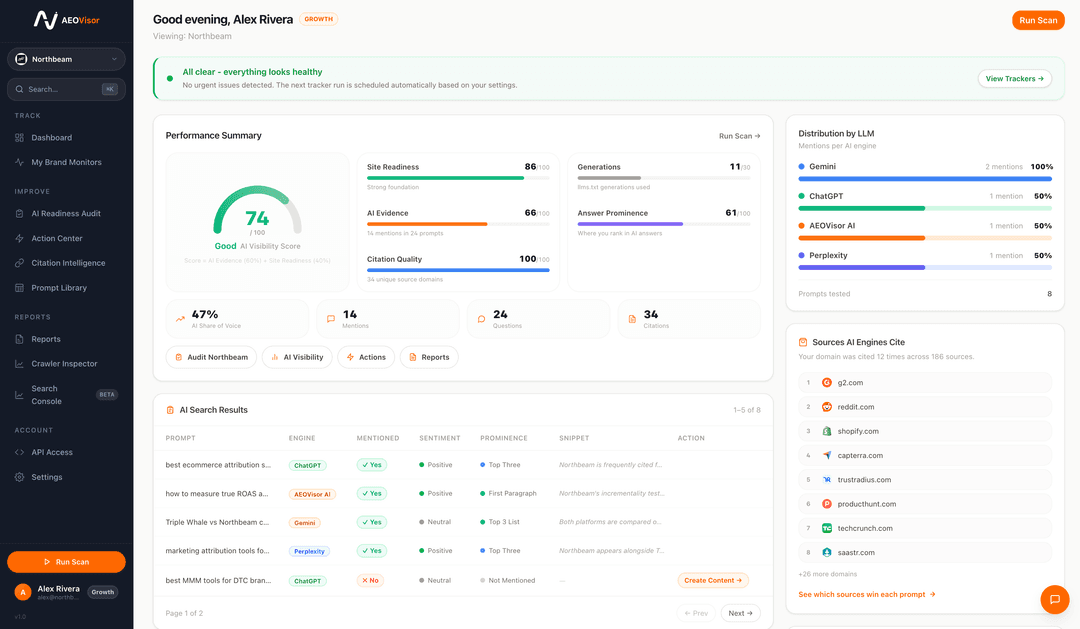
Task: Click the Reports document icon in sidebar
Action: (x=19, y=339)
